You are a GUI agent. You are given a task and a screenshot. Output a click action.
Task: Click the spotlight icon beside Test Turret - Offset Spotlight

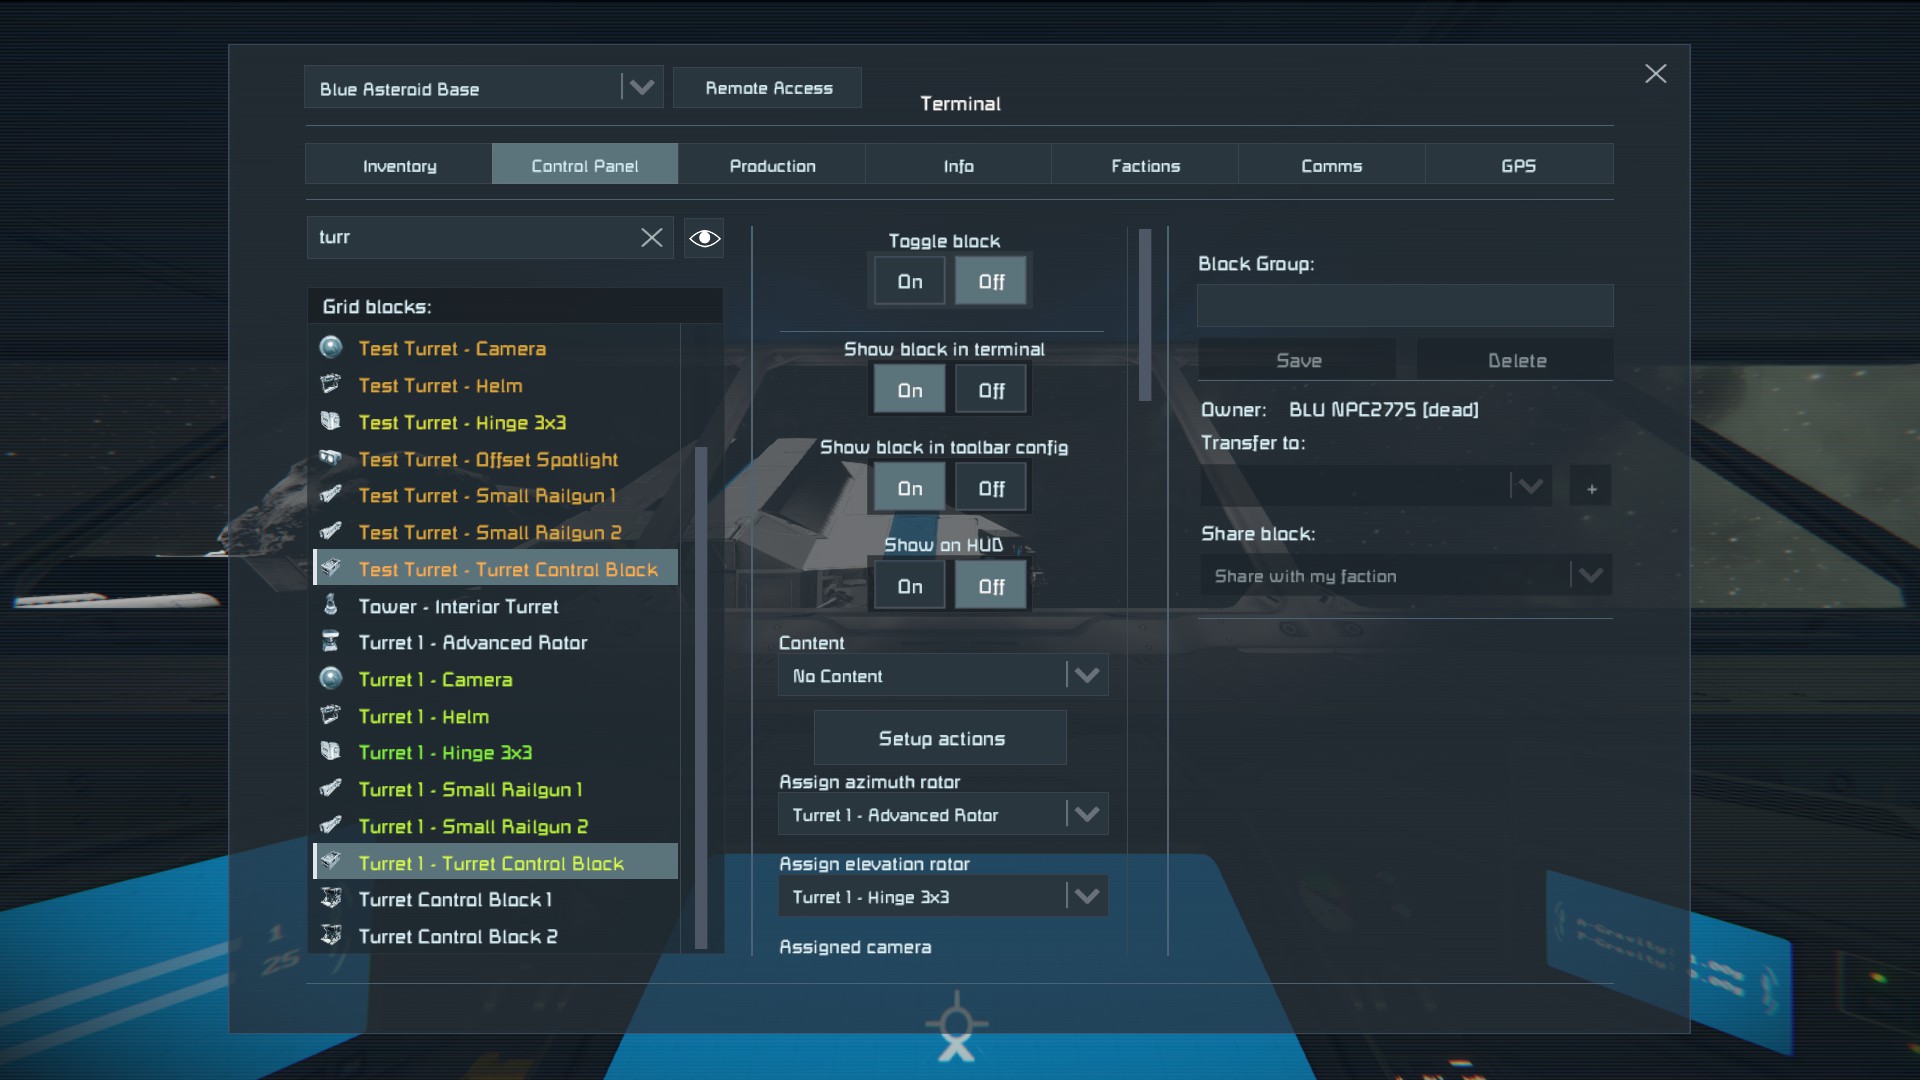(x=331, y=459)
